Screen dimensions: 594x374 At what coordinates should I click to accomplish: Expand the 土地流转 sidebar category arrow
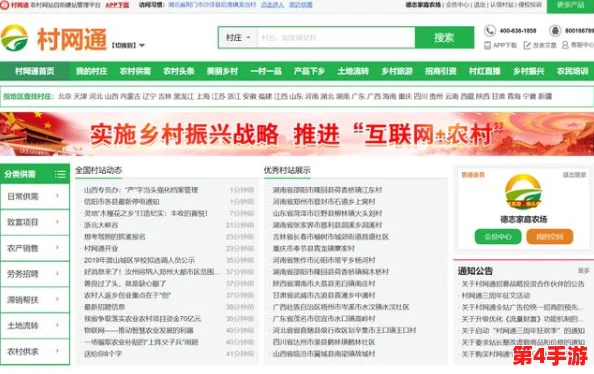(x=58, y=325)
